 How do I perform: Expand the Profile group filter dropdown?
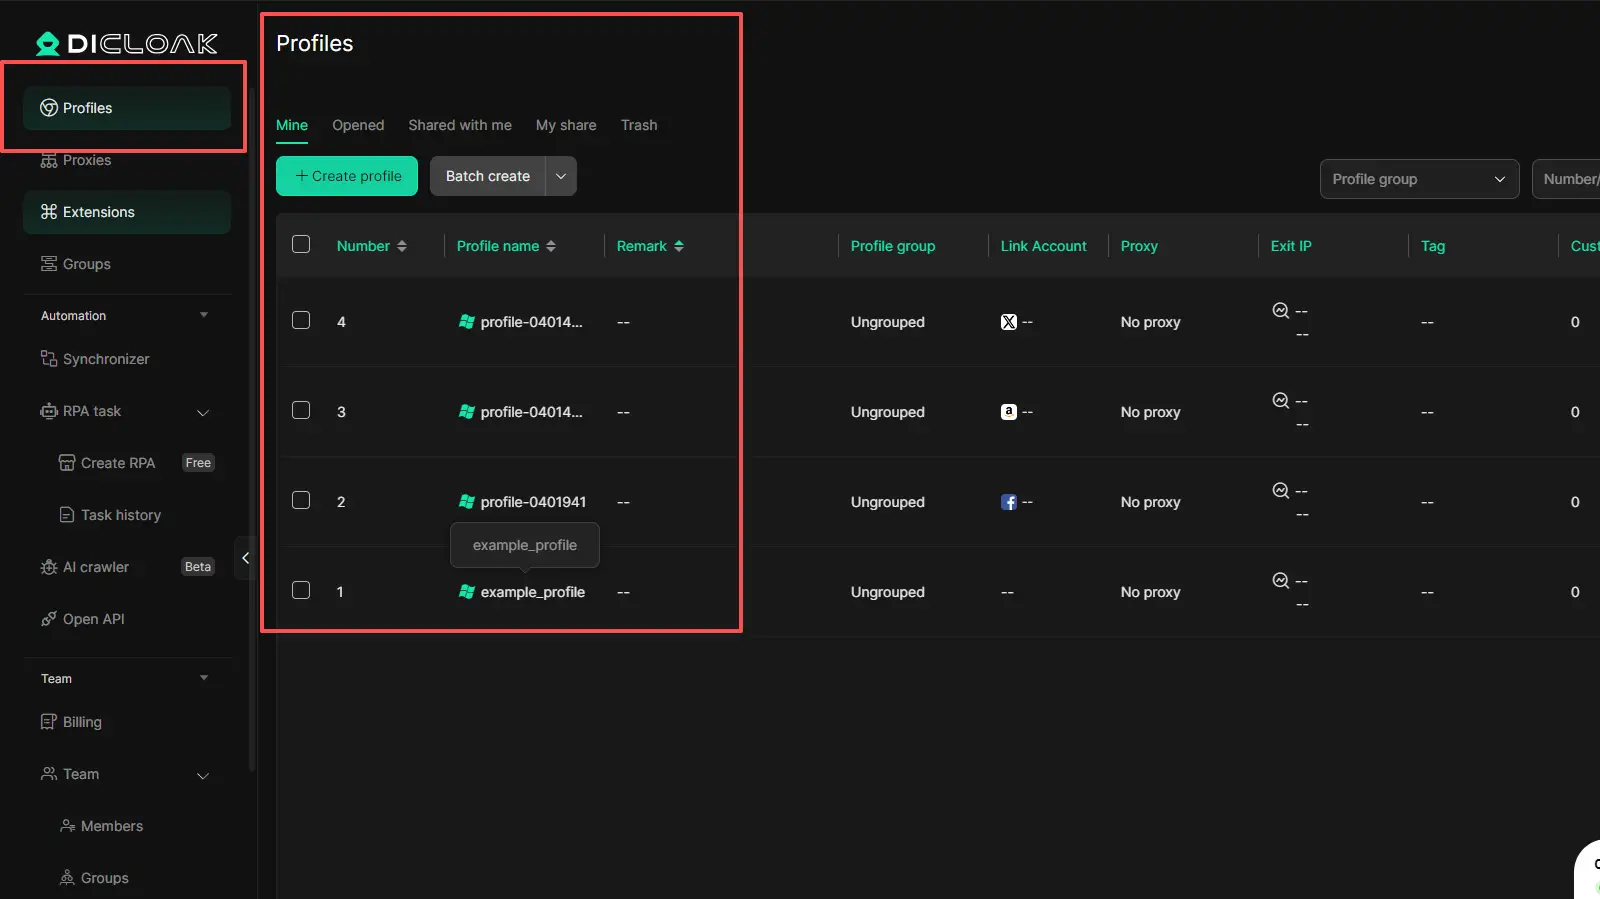tap(1418, 179)
